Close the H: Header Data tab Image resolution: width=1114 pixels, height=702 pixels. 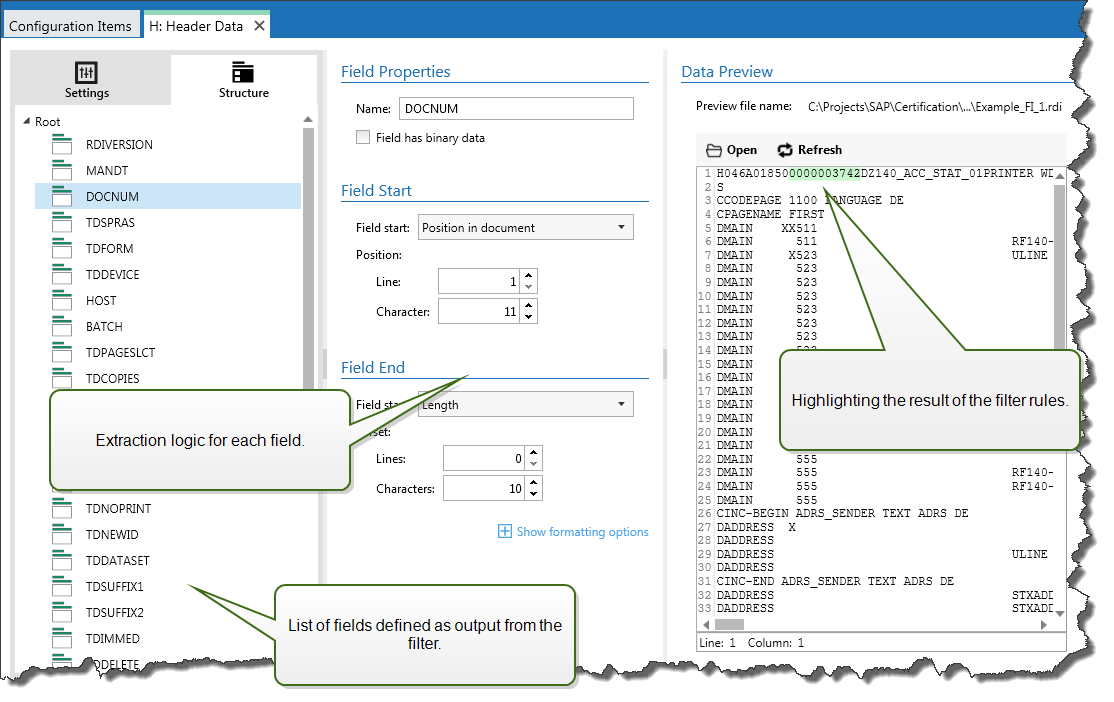[260, 26]
